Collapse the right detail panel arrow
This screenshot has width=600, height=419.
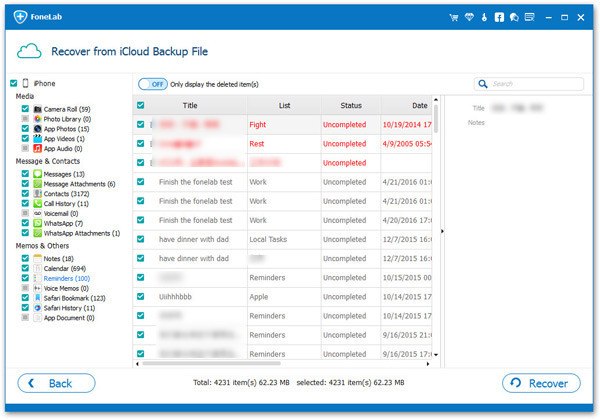[442, 231]
